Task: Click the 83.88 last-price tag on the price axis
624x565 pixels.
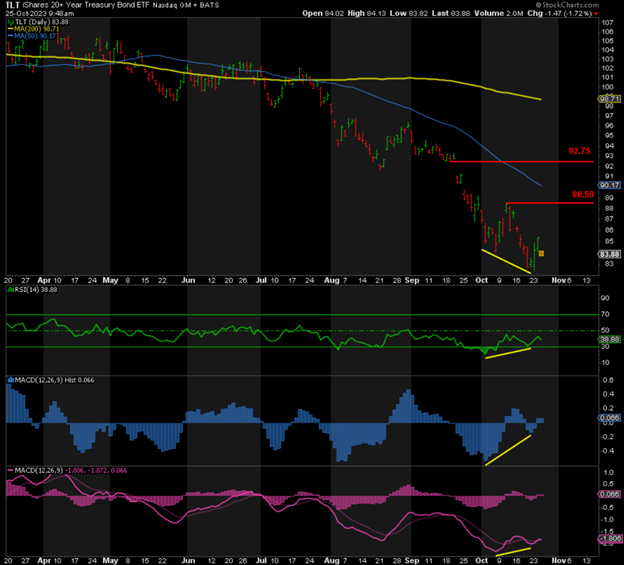Action: coord(610,254)
